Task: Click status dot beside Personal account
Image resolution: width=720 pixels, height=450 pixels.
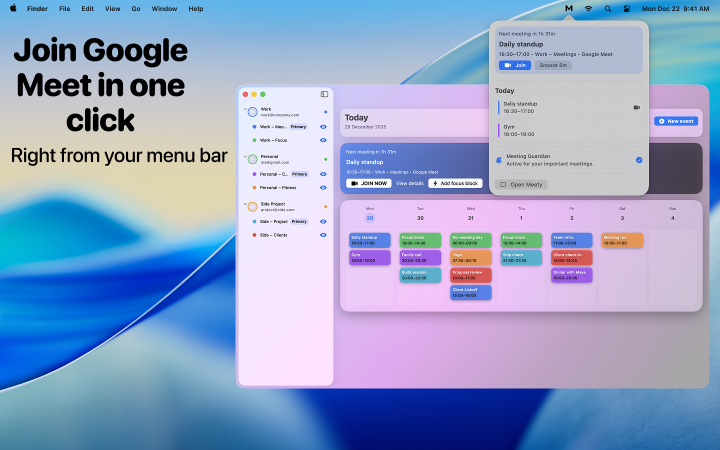Action: (326, 159)
